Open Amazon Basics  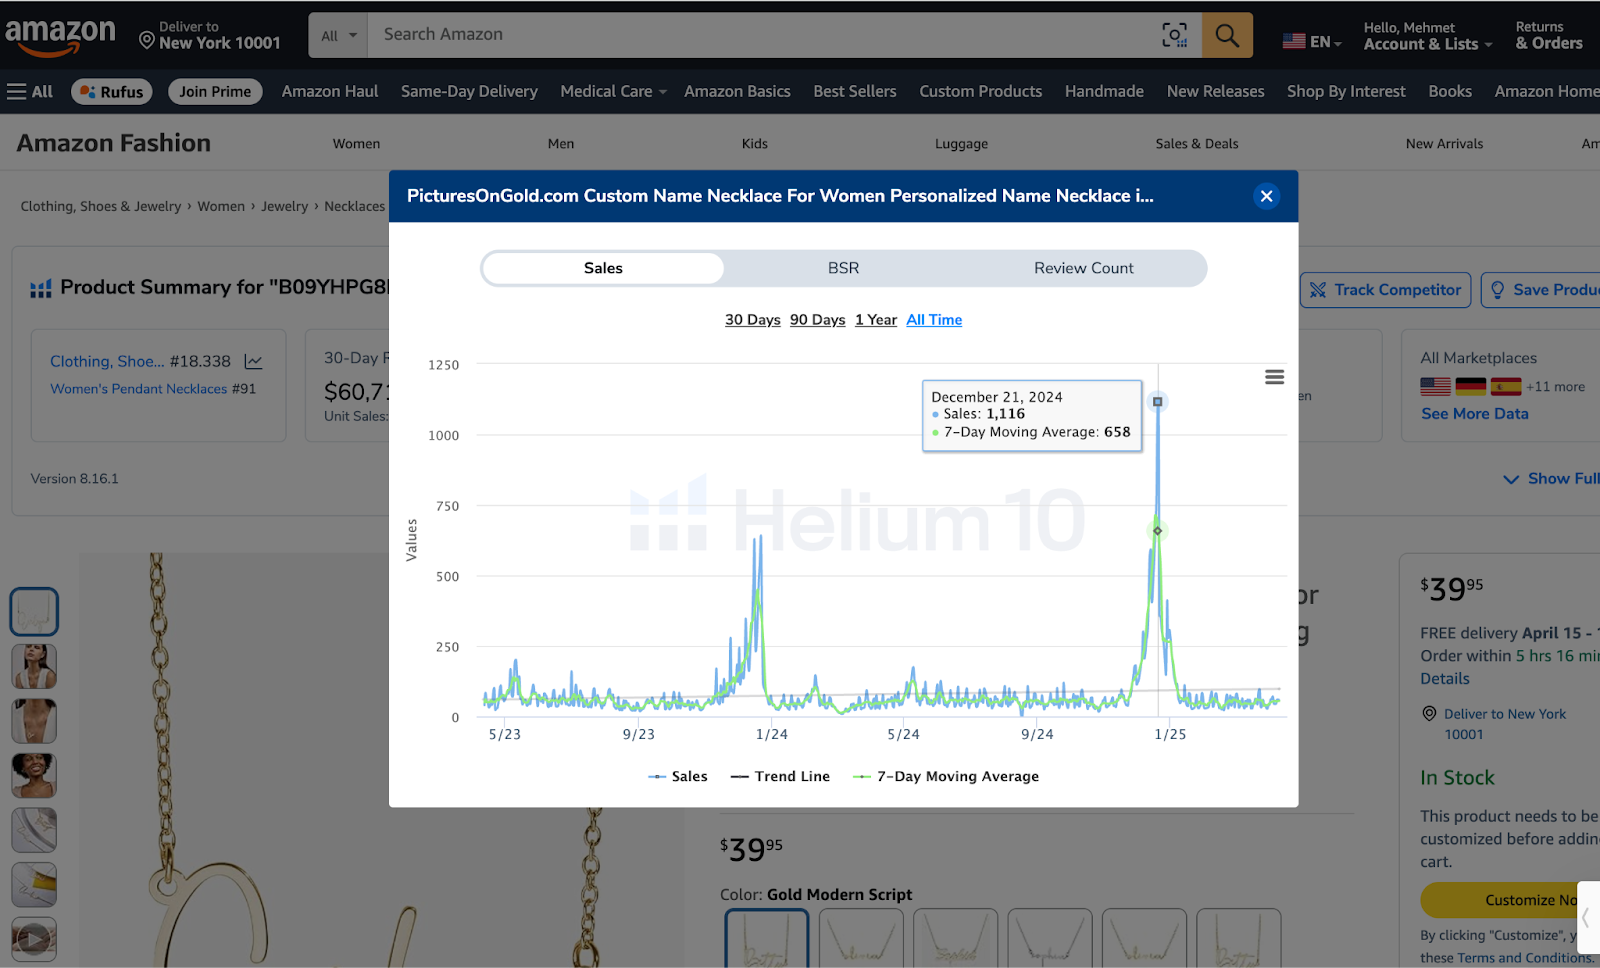click(x=737, y=91)
